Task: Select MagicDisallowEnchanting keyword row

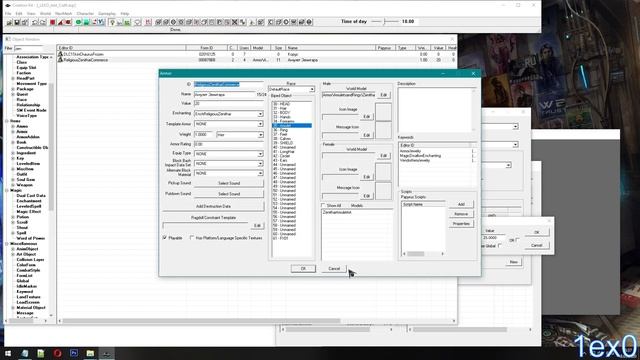Action: coord(436,156)
